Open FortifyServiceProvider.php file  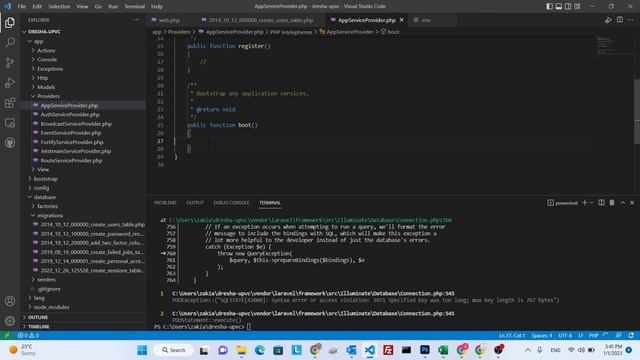pos(71,142)
